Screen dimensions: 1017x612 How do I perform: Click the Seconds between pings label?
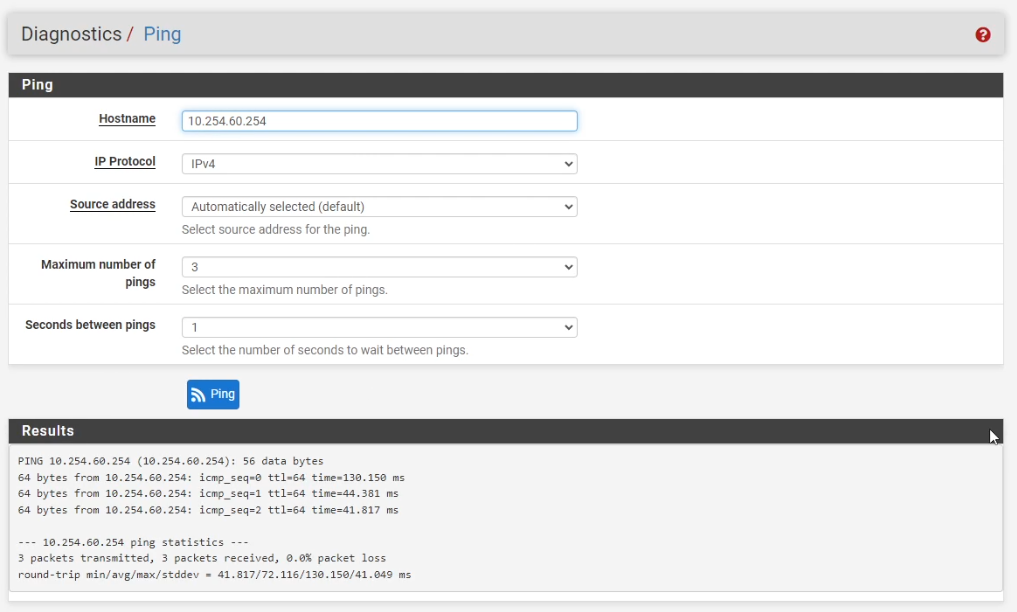tap(90, 325)
